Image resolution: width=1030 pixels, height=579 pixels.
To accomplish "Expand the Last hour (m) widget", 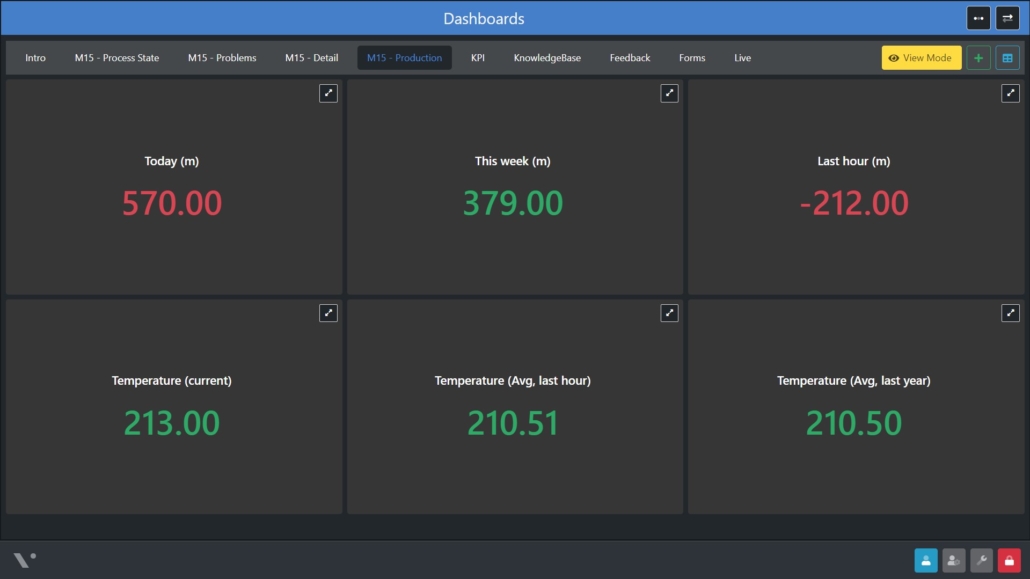I will (x=1010, y=93).
